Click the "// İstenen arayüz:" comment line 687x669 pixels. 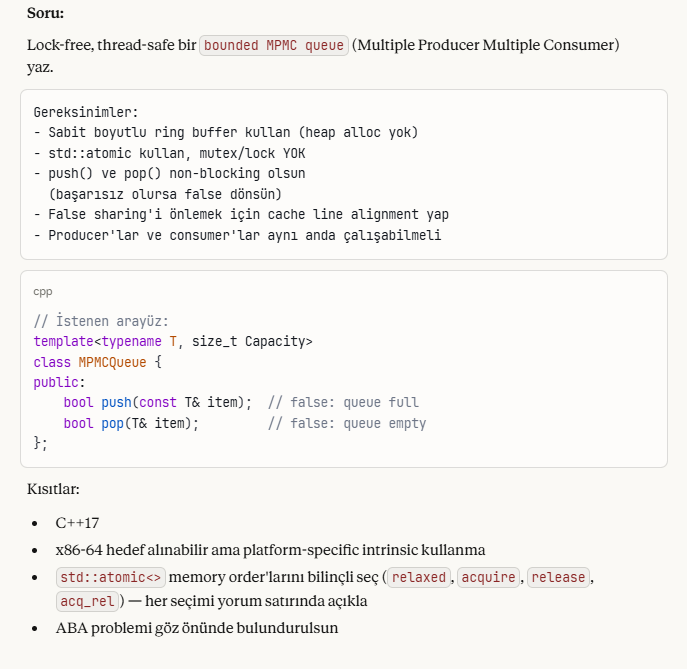point(101,321)
